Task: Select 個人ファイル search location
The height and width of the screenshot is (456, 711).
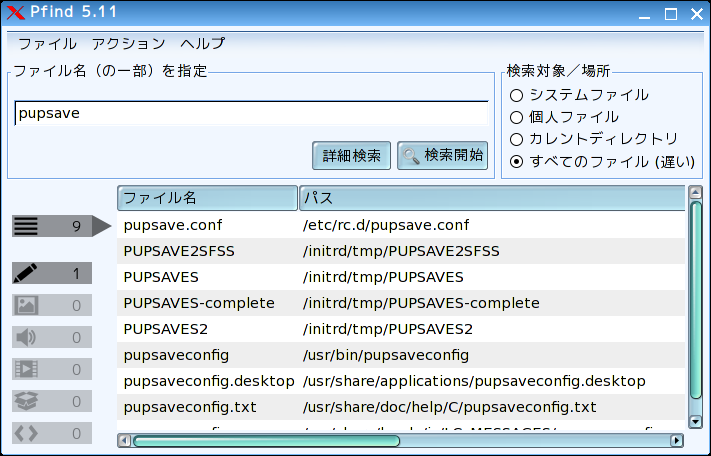Action: (x=564, y=117)
